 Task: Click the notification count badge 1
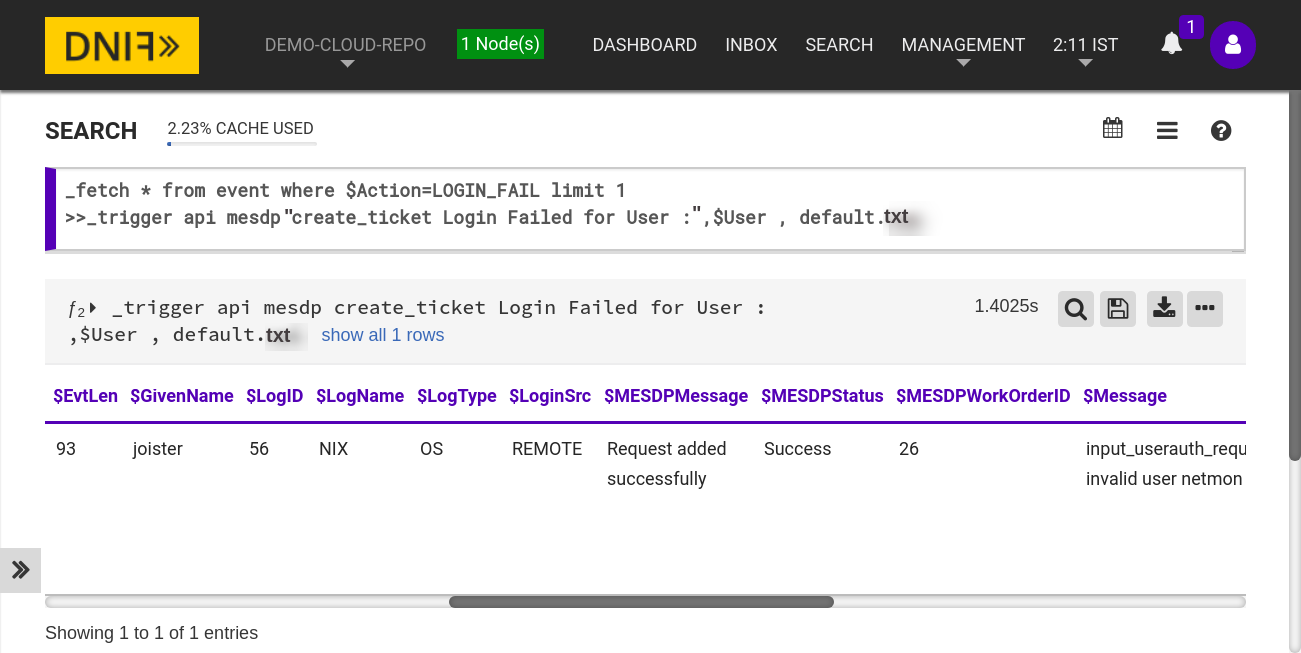point(1190,27)
